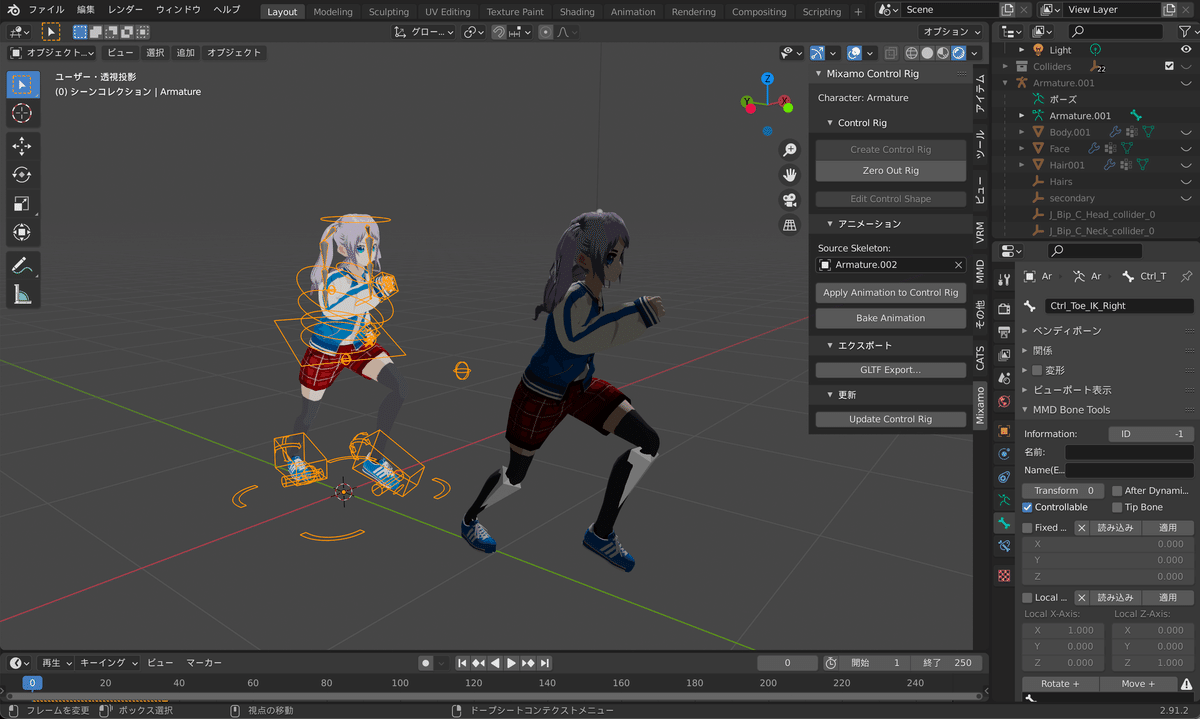Screen dimensions: 1200x719
Task: Switch to the Sculpting workspace tab
Action: (389, 12)
